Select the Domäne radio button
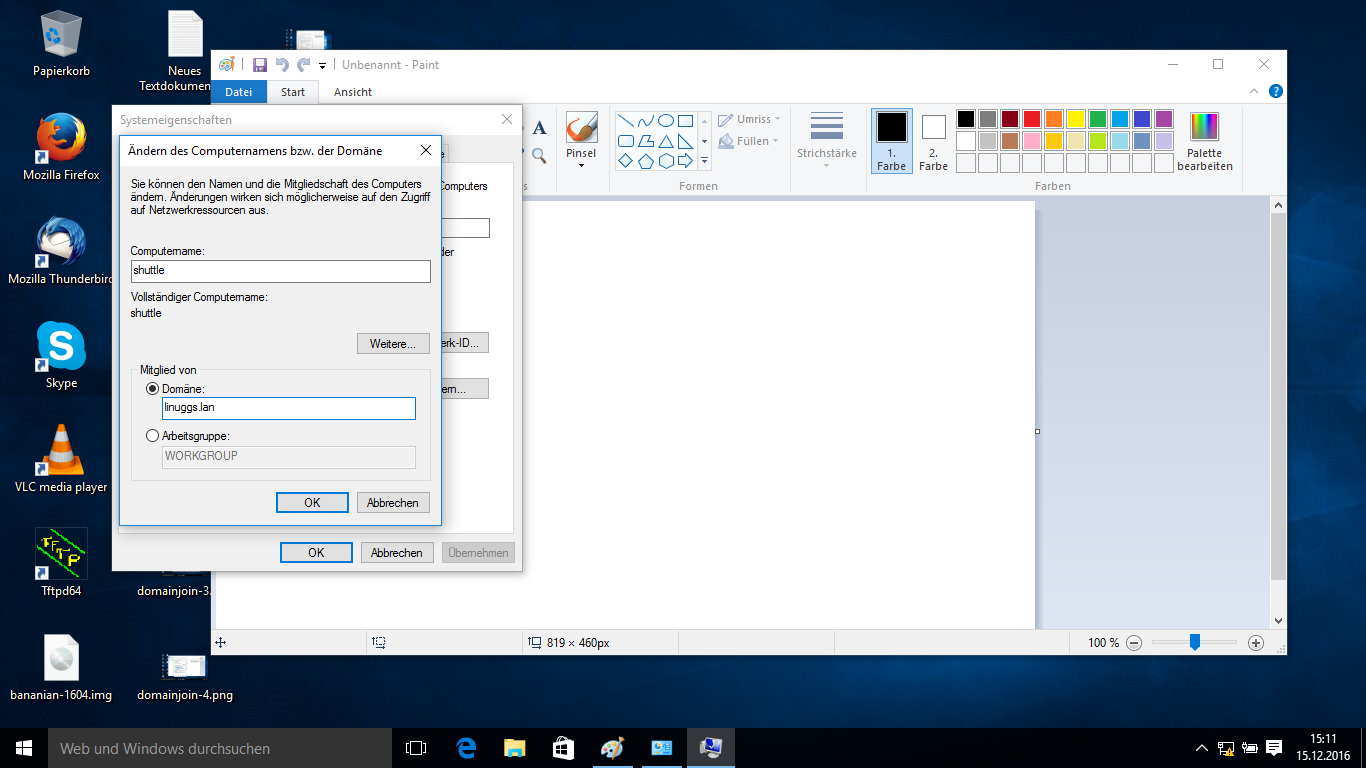The image size is (1366, 768). (x=153, y=388)
